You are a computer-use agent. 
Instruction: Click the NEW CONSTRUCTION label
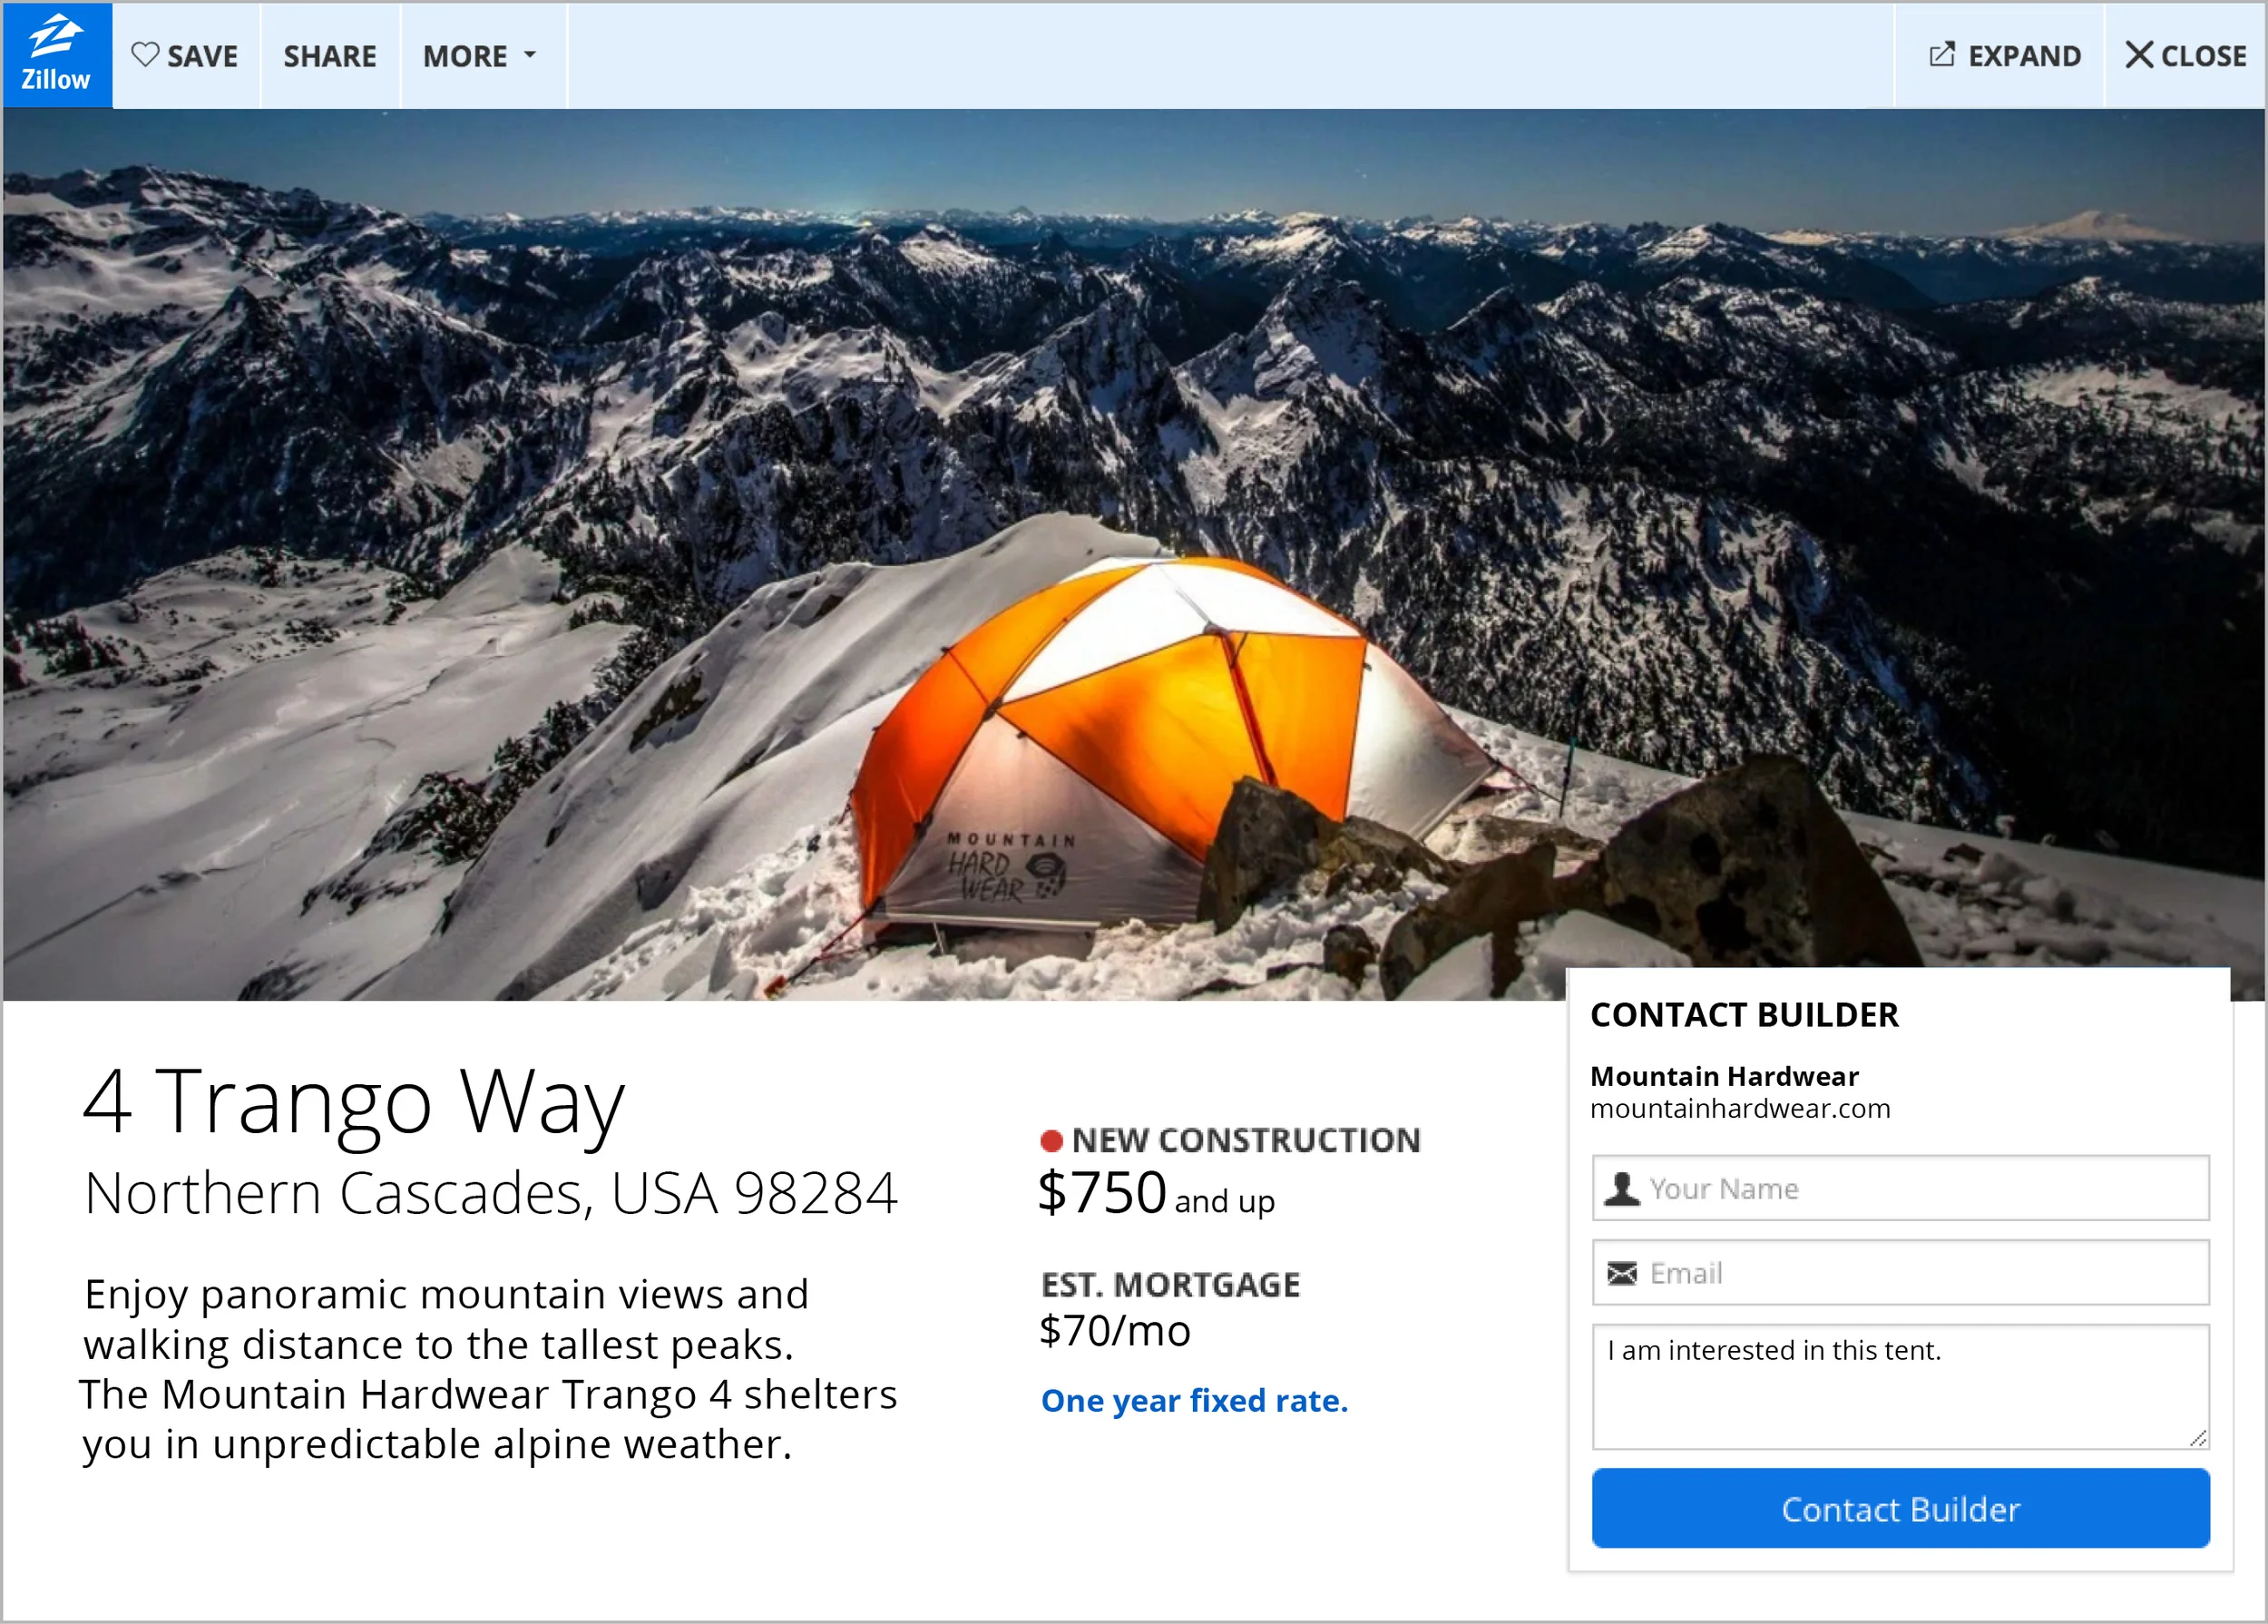[1246, 1140]
